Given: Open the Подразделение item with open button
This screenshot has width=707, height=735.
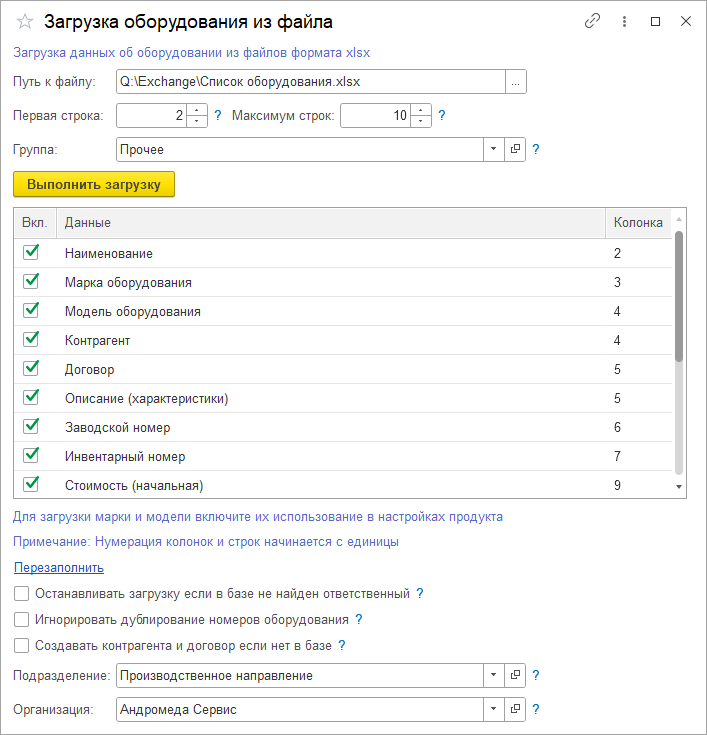Looking at the screenshot, I should click(516, 675).
